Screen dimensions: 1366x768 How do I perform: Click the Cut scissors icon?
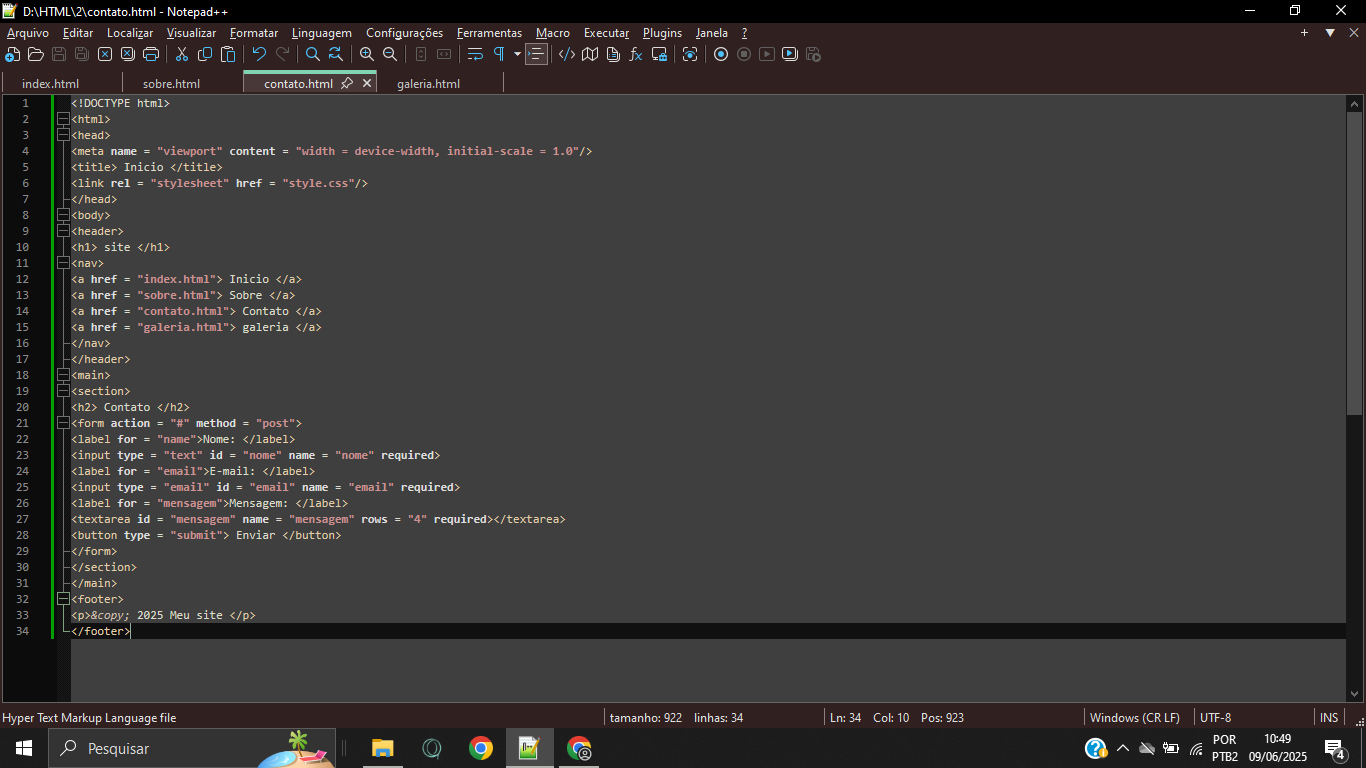click(x=182, y=54)
